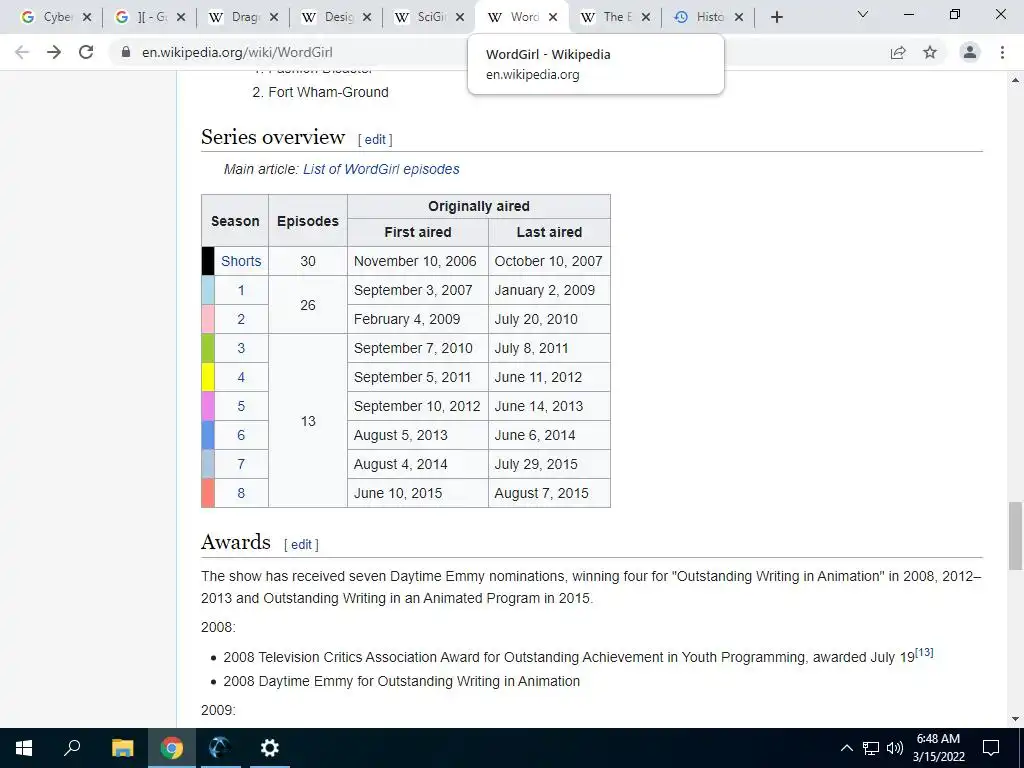Bookmark this page with the star icon
The width and height of the screenshot is (1024, 768).
point(930,52)
